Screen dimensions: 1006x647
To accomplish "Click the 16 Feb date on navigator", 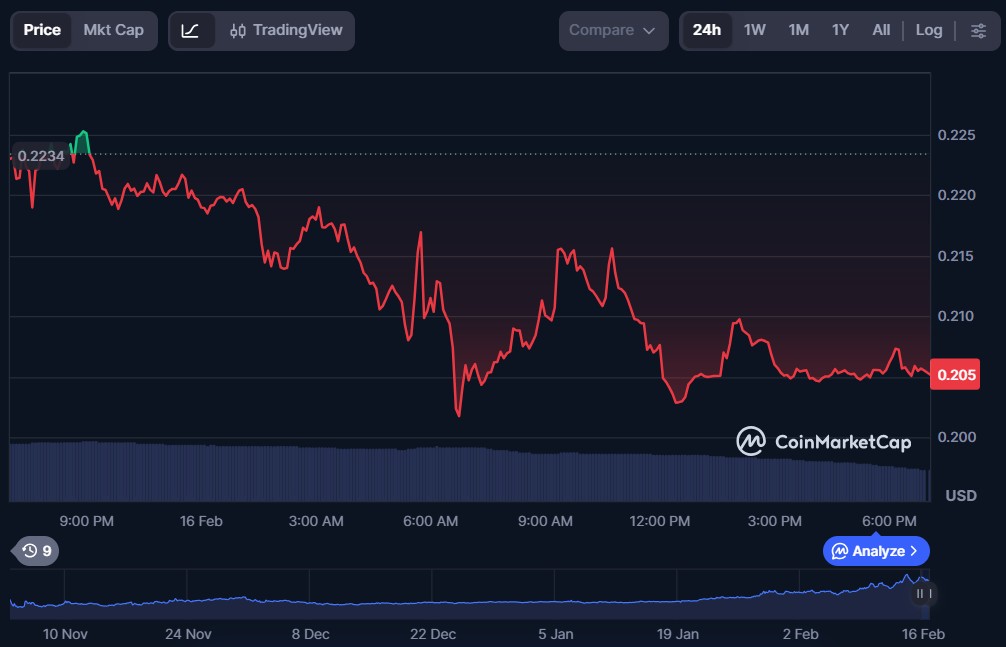I will point(924,634).
